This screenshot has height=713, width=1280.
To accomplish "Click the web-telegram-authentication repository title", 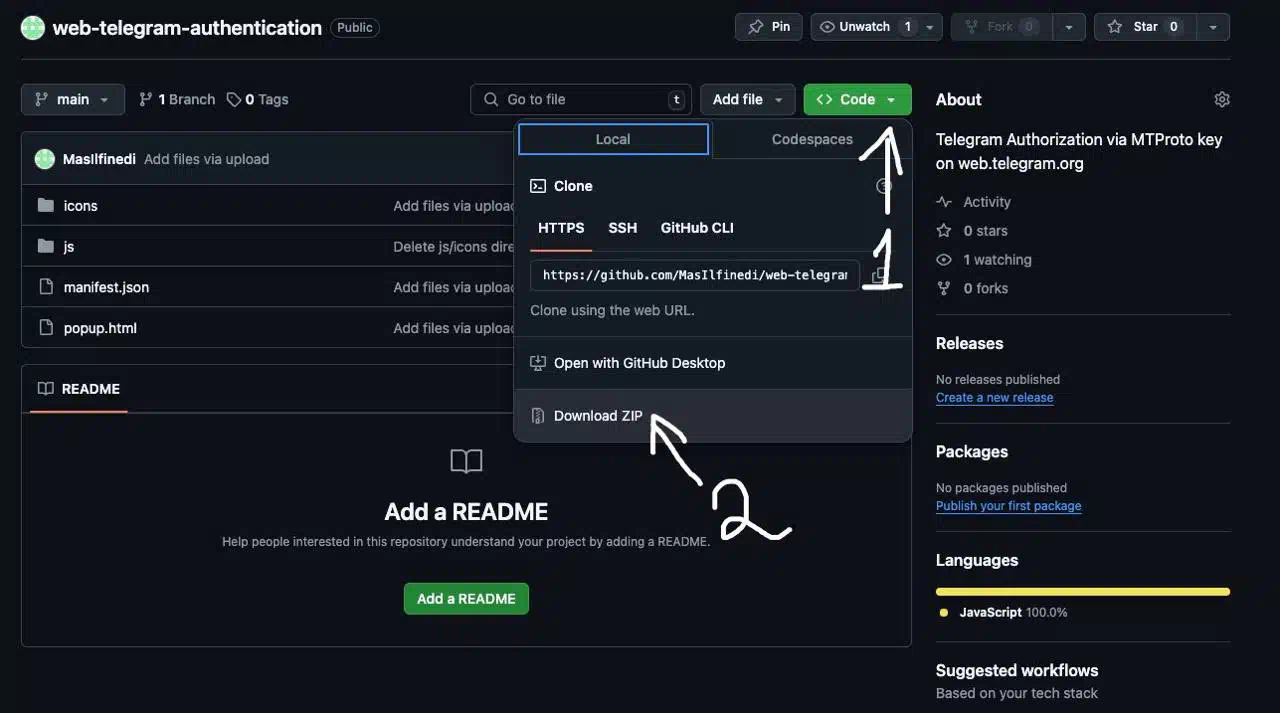I will pyautogui.click(x=187, y=28).
